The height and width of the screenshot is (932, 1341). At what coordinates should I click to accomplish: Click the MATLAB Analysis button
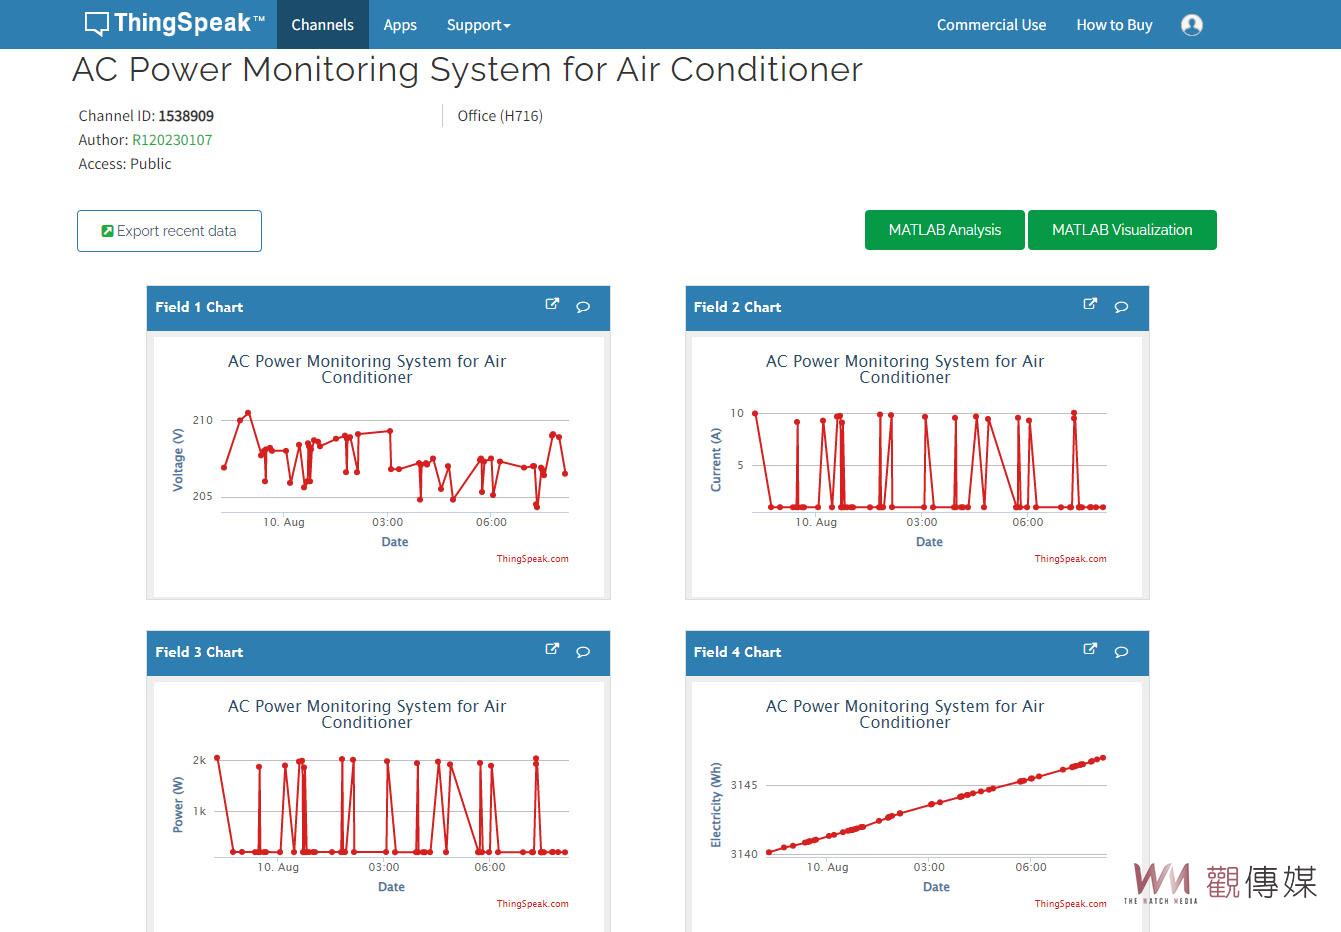944,230
